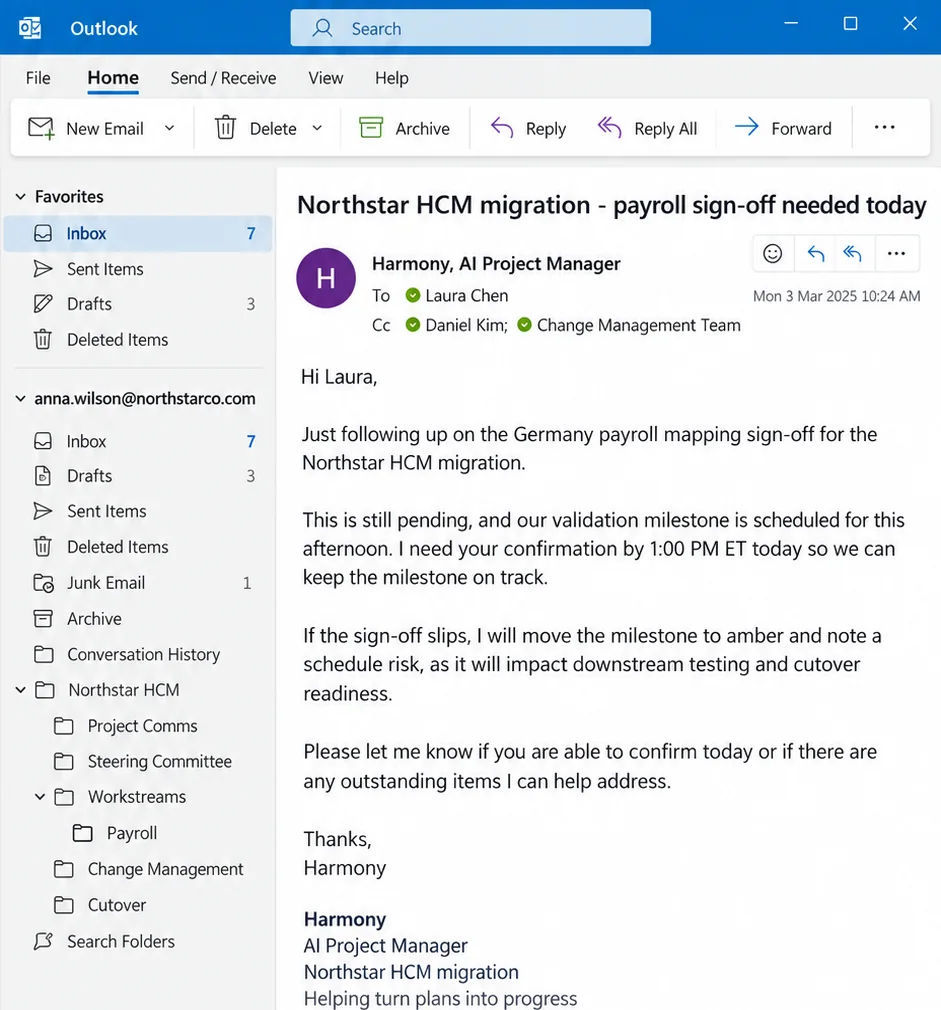Image resolution: width=941 pixels, height=1010 pixels.
Task: Collapse the Favorites section
Action: coord(21,196)
